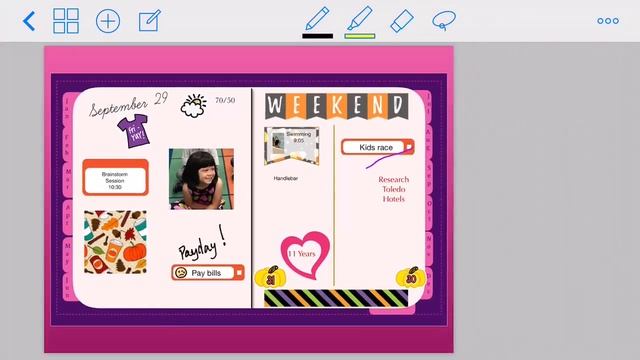640x360 pixels.
Task: Tap the add (plus) circle icon
Action: coord(108,21)
